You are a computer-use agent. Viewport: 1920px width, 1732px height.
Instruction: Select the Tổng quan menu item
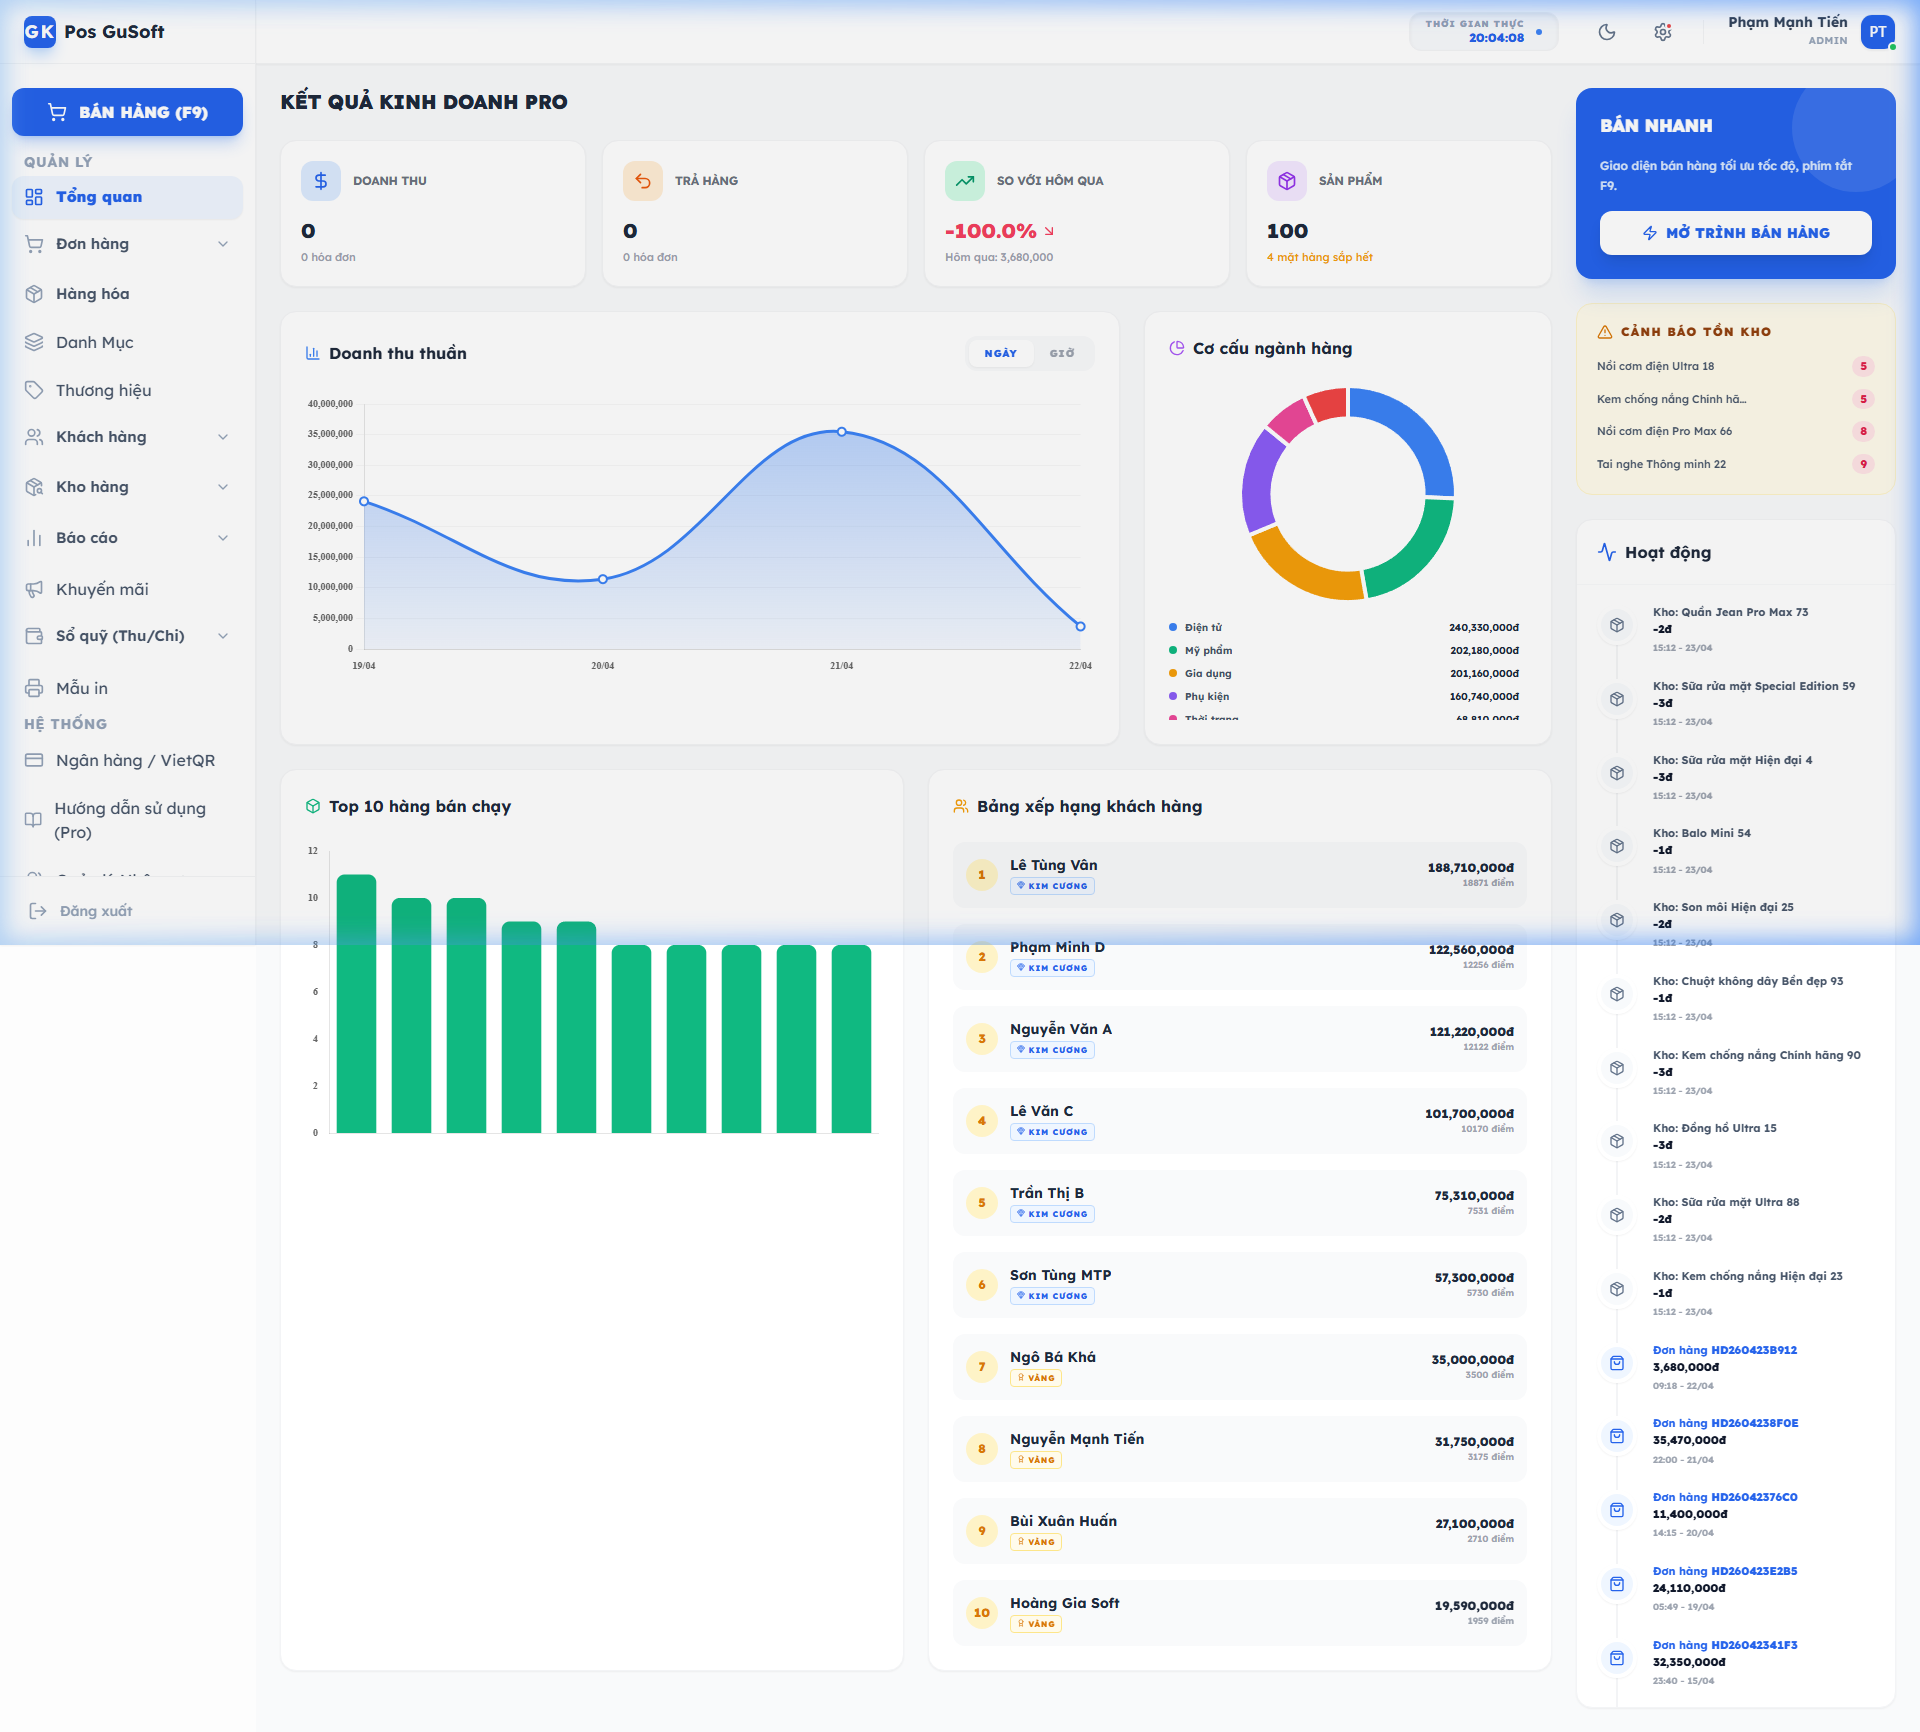(x=100, y=197)
